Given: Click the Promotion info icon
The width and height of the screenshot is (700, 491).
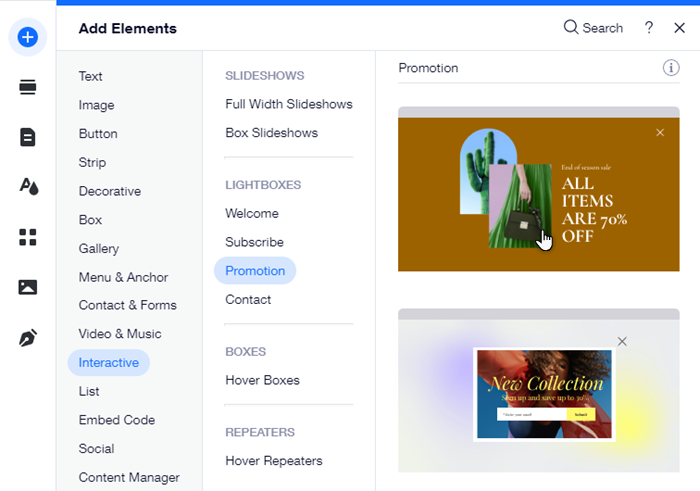Looking at the screenshot, I should (670, 68).
